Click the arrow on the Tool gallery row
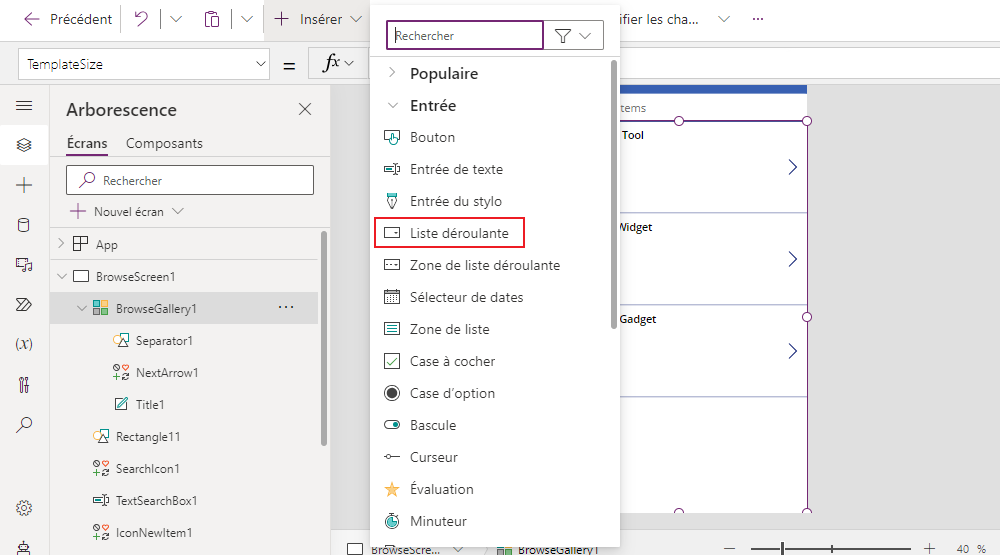The height and width of the screenshot is (555, 1000). pos(792,167)
